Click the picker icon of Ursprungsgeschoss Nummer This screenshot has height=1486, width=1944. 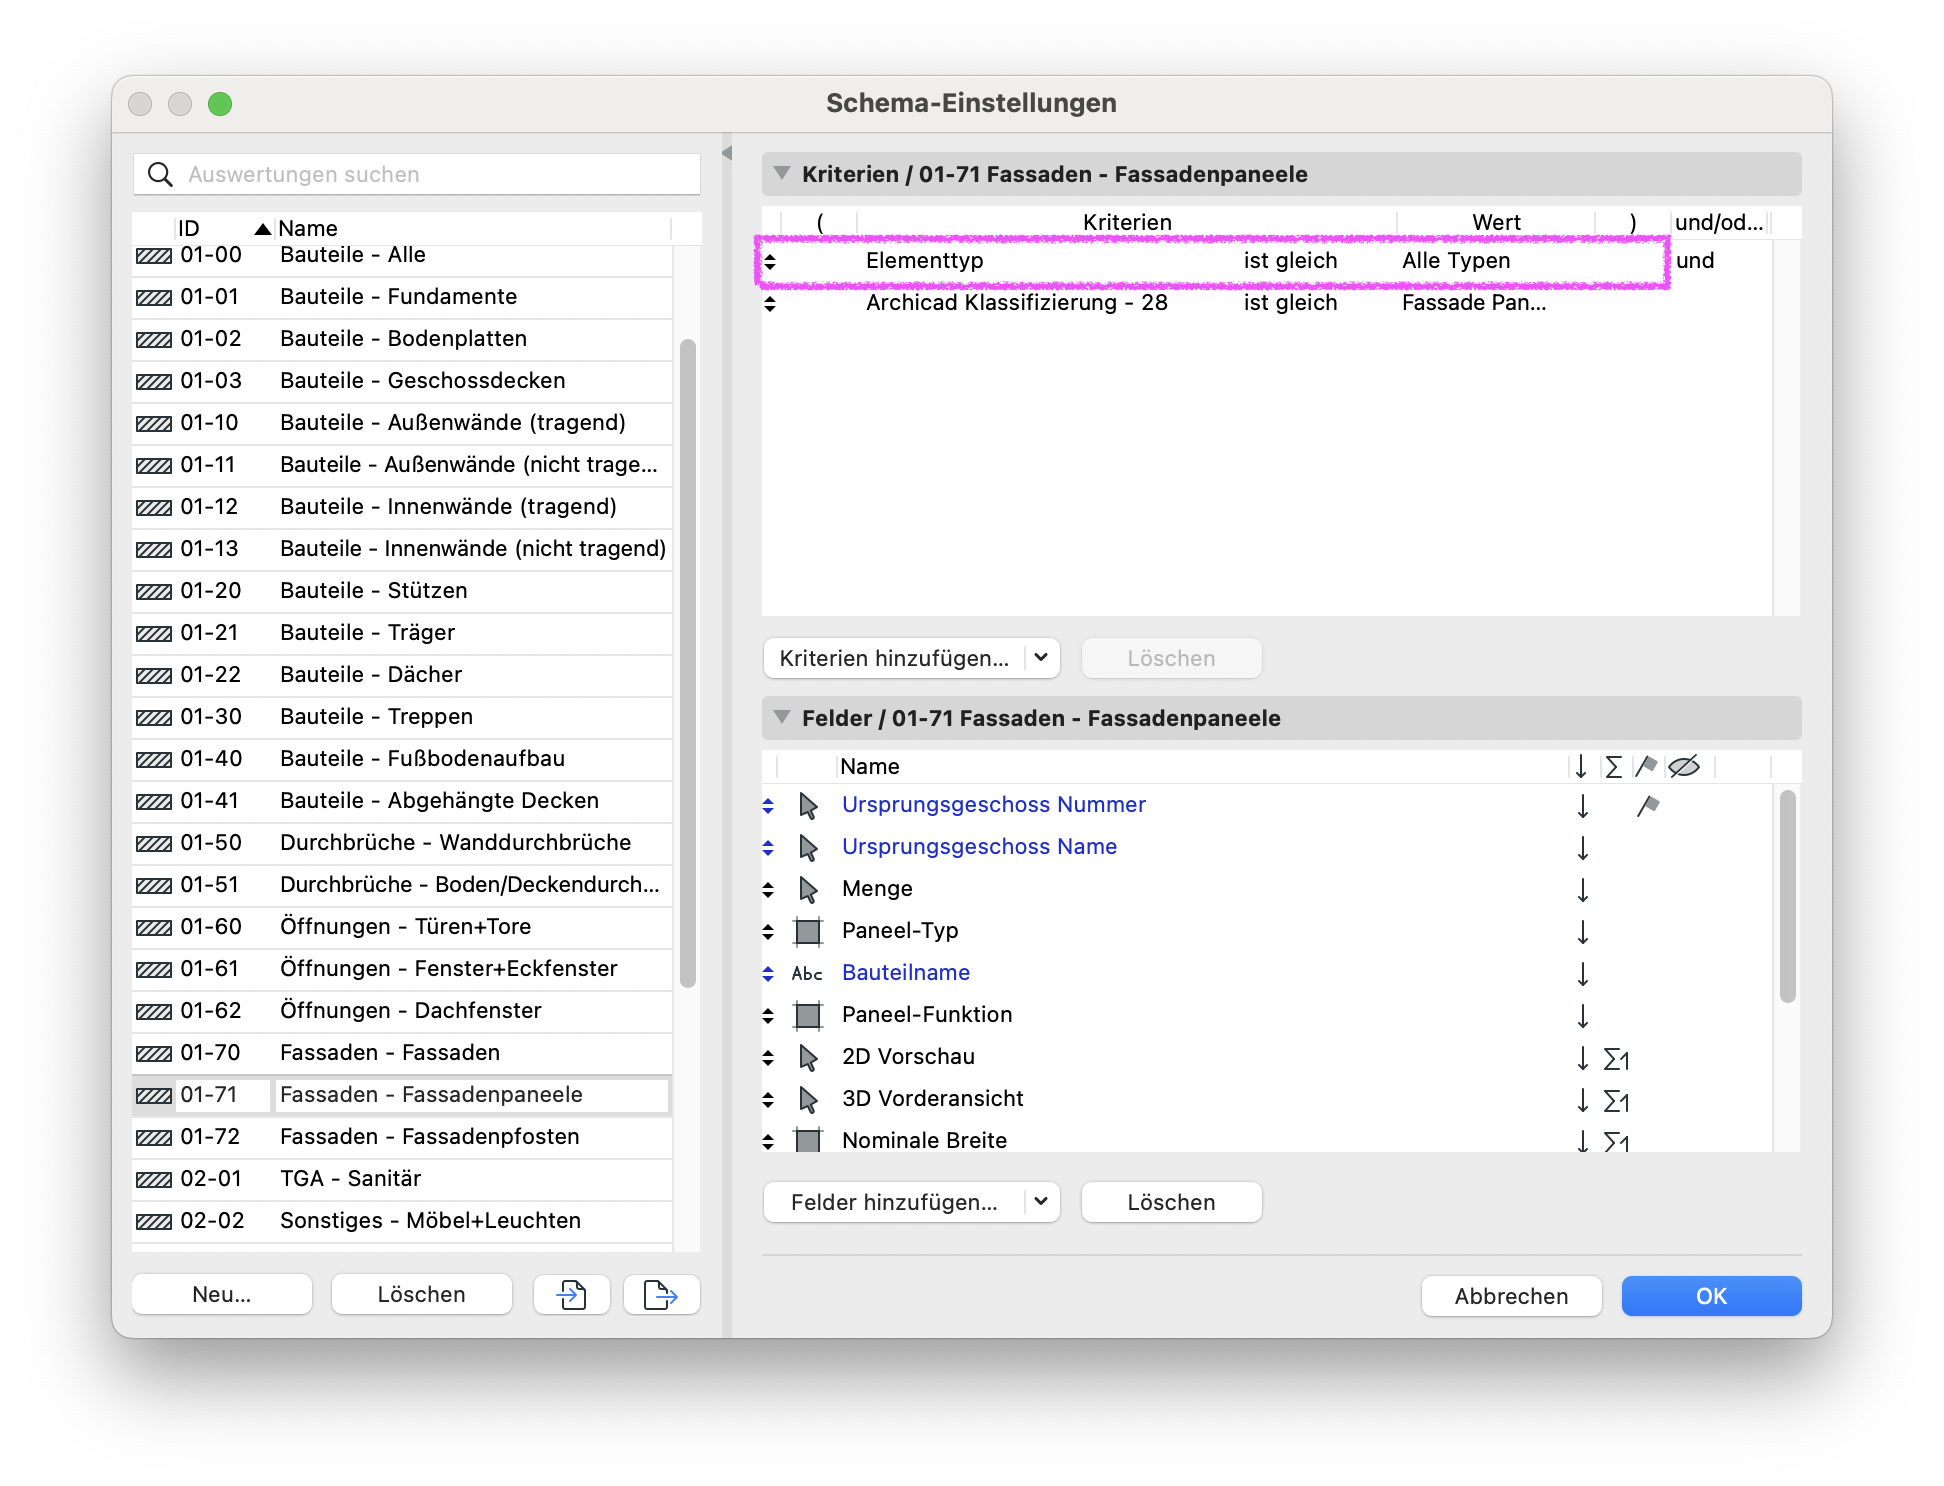click(x=808, y=805)
